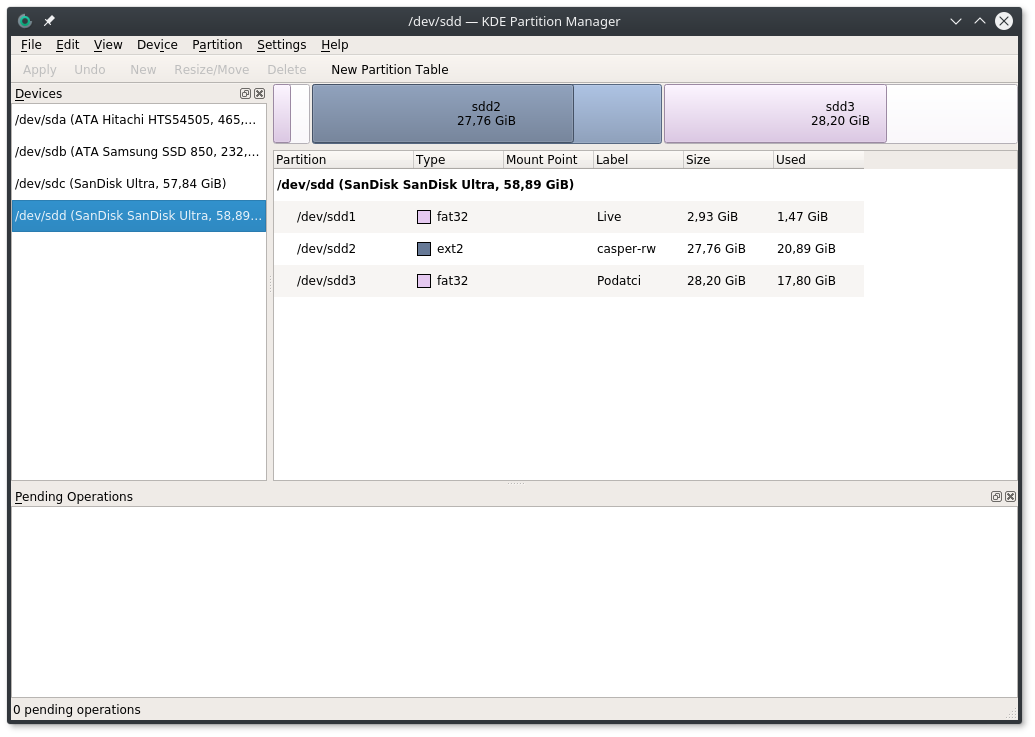Image resolution: width=1035 pixels, height=737 pixels.
Task: Click the New Partition Table button
Action: (389, 70)
